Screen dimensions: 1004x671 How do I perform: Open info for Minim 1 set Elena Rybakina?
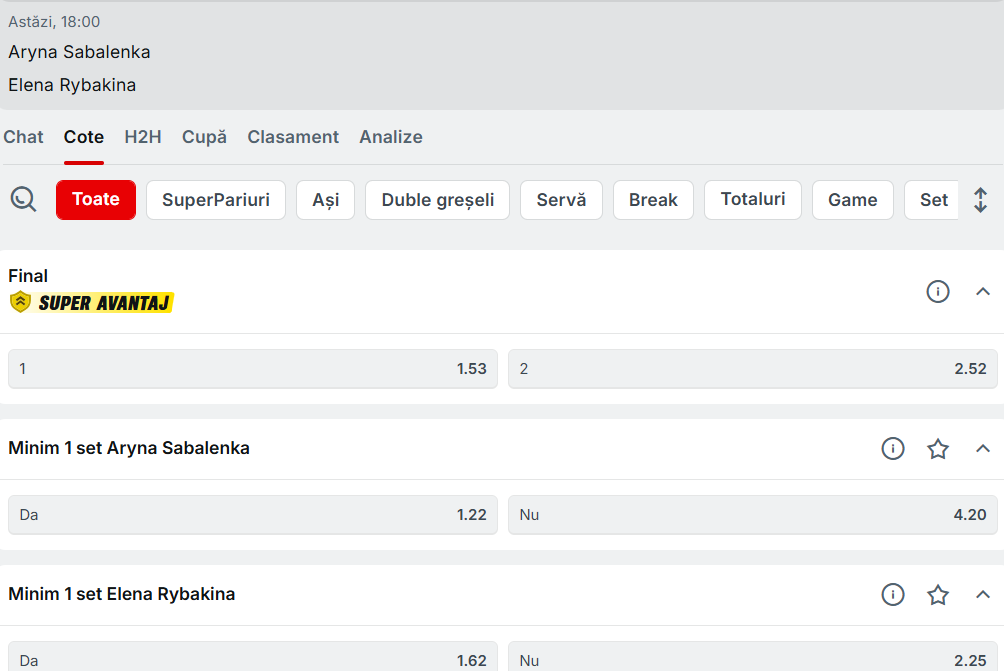892,595
